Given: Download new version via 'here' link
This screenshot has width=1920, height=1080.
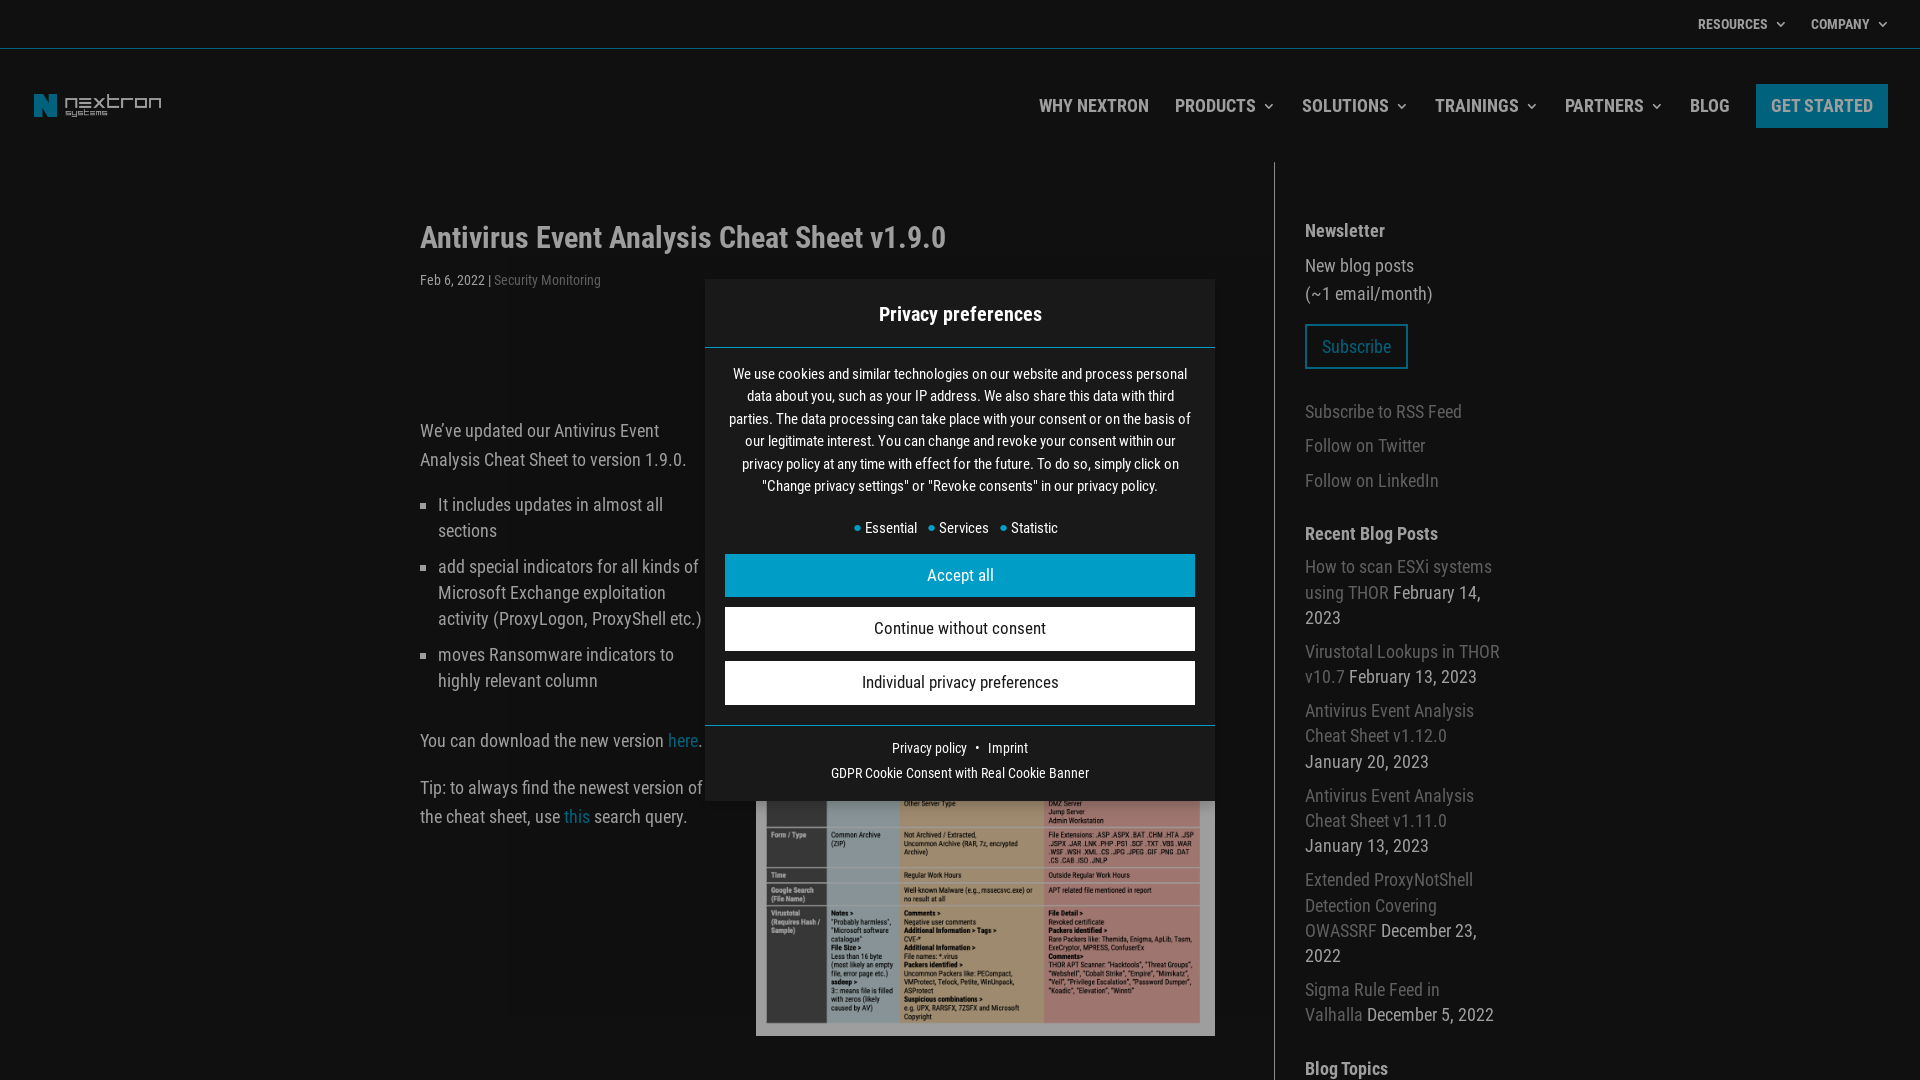Looking at the screenshot, I should click(682, 741).
